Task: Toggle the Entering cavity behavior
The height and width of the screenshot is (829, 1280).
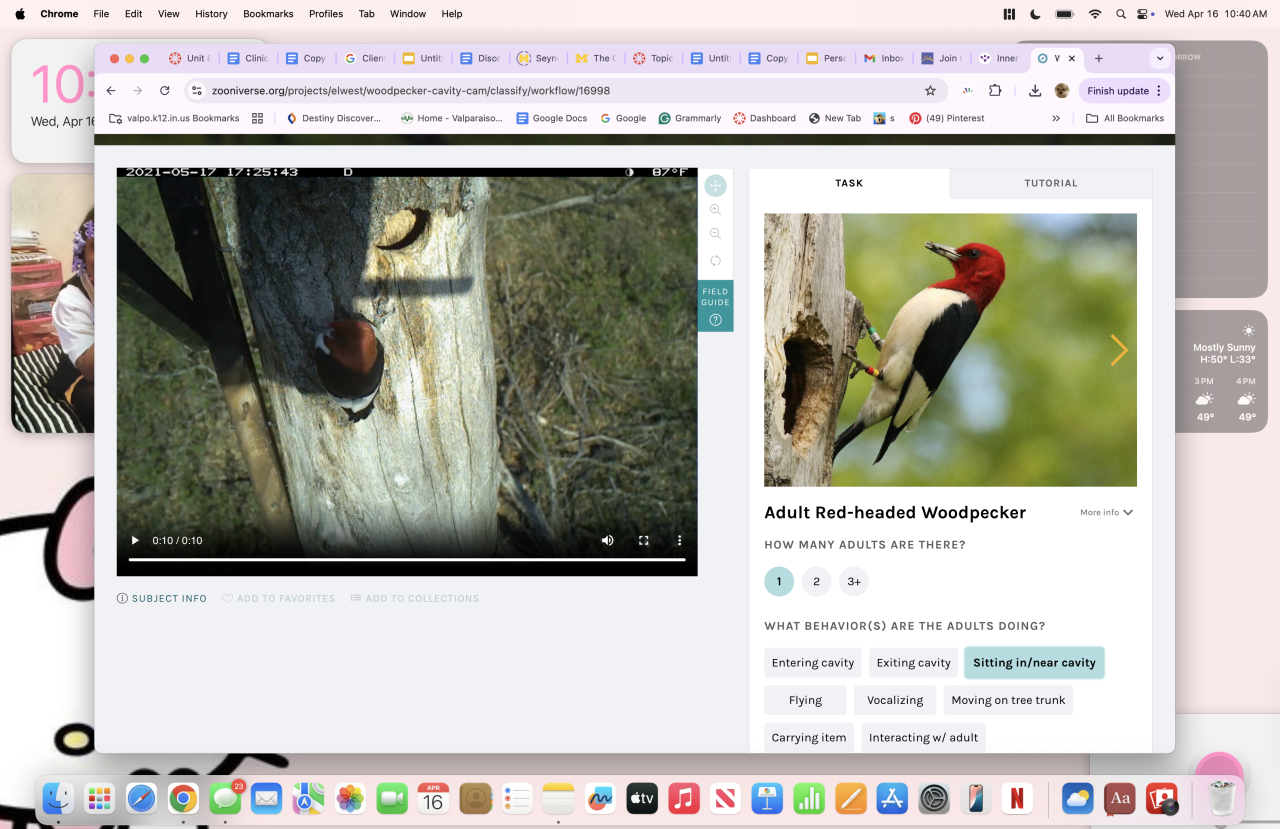Action: (812, 662)
